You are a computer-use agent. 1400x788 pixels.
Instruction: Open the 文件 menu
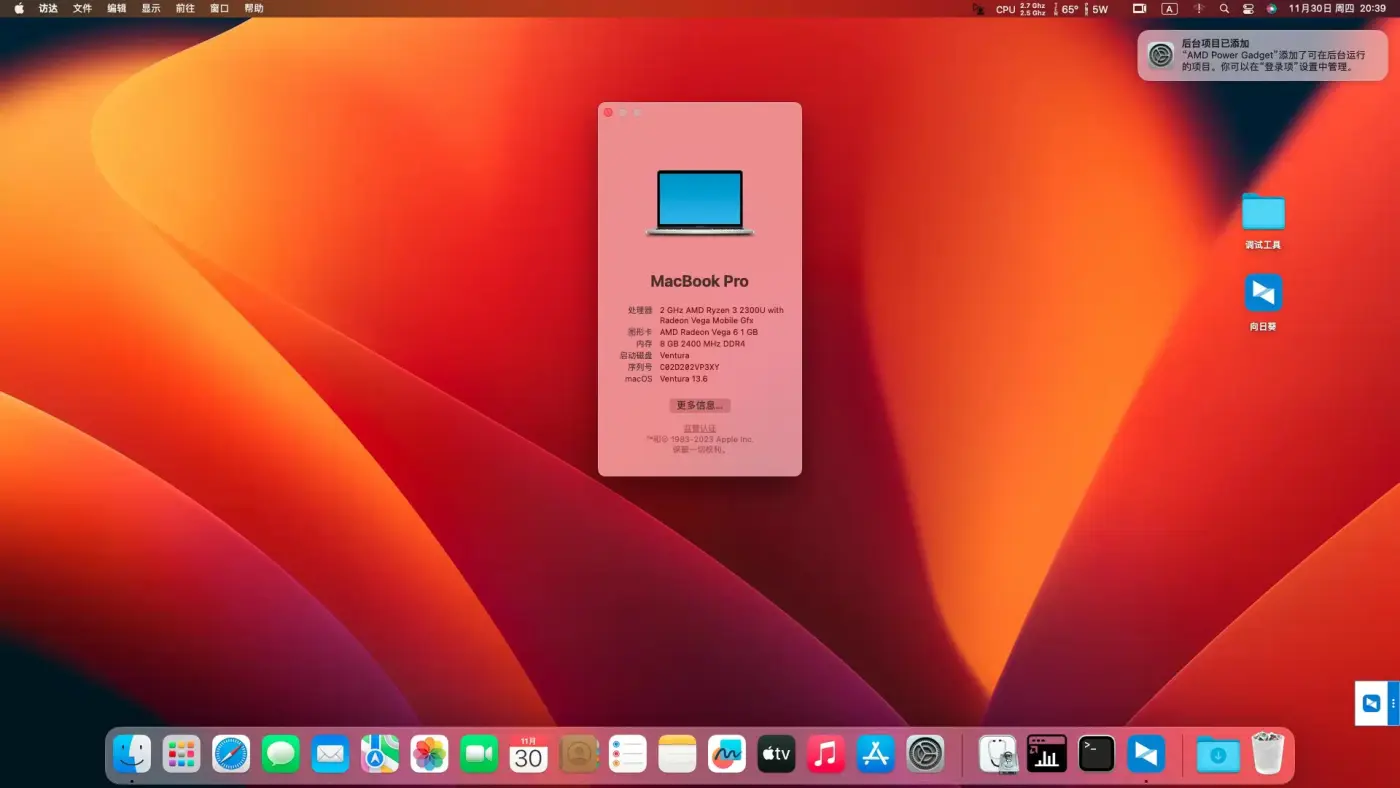click(82, 9)
